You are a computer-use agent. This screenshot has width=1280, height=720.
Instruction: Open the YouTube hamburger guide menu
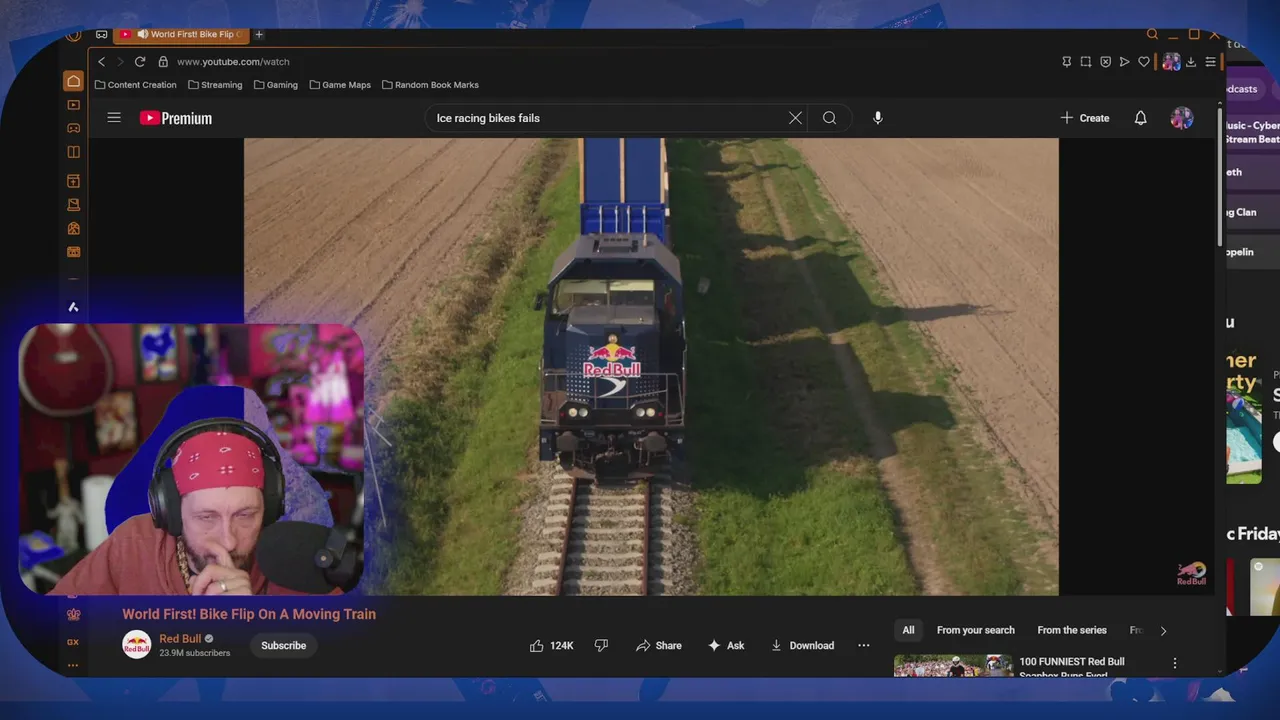114,118
